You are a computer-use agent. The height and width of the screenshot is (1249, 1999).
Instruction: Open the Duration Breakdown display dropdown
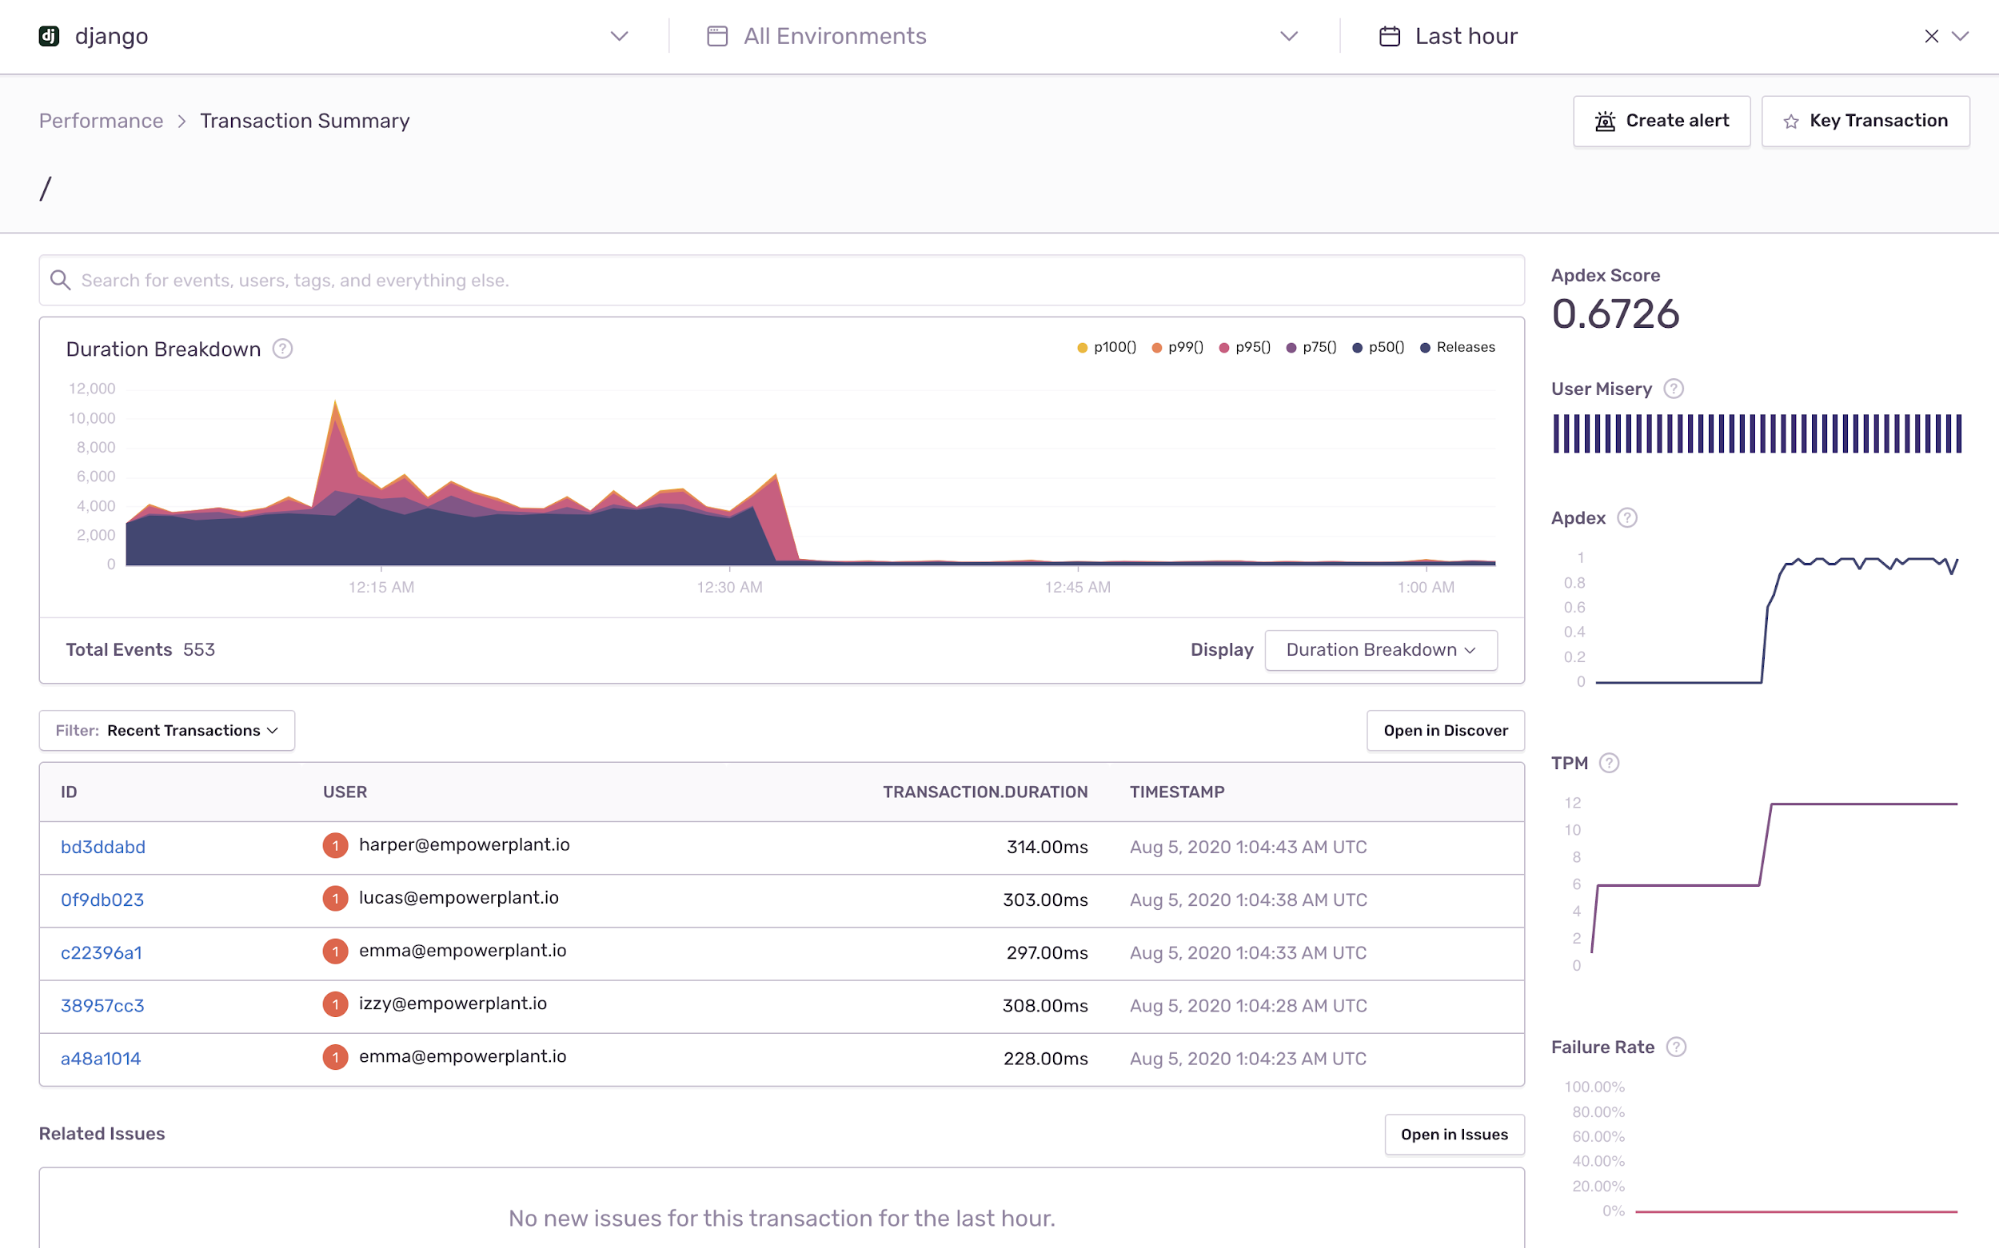pyautogui.click(x=1380, y=650)
